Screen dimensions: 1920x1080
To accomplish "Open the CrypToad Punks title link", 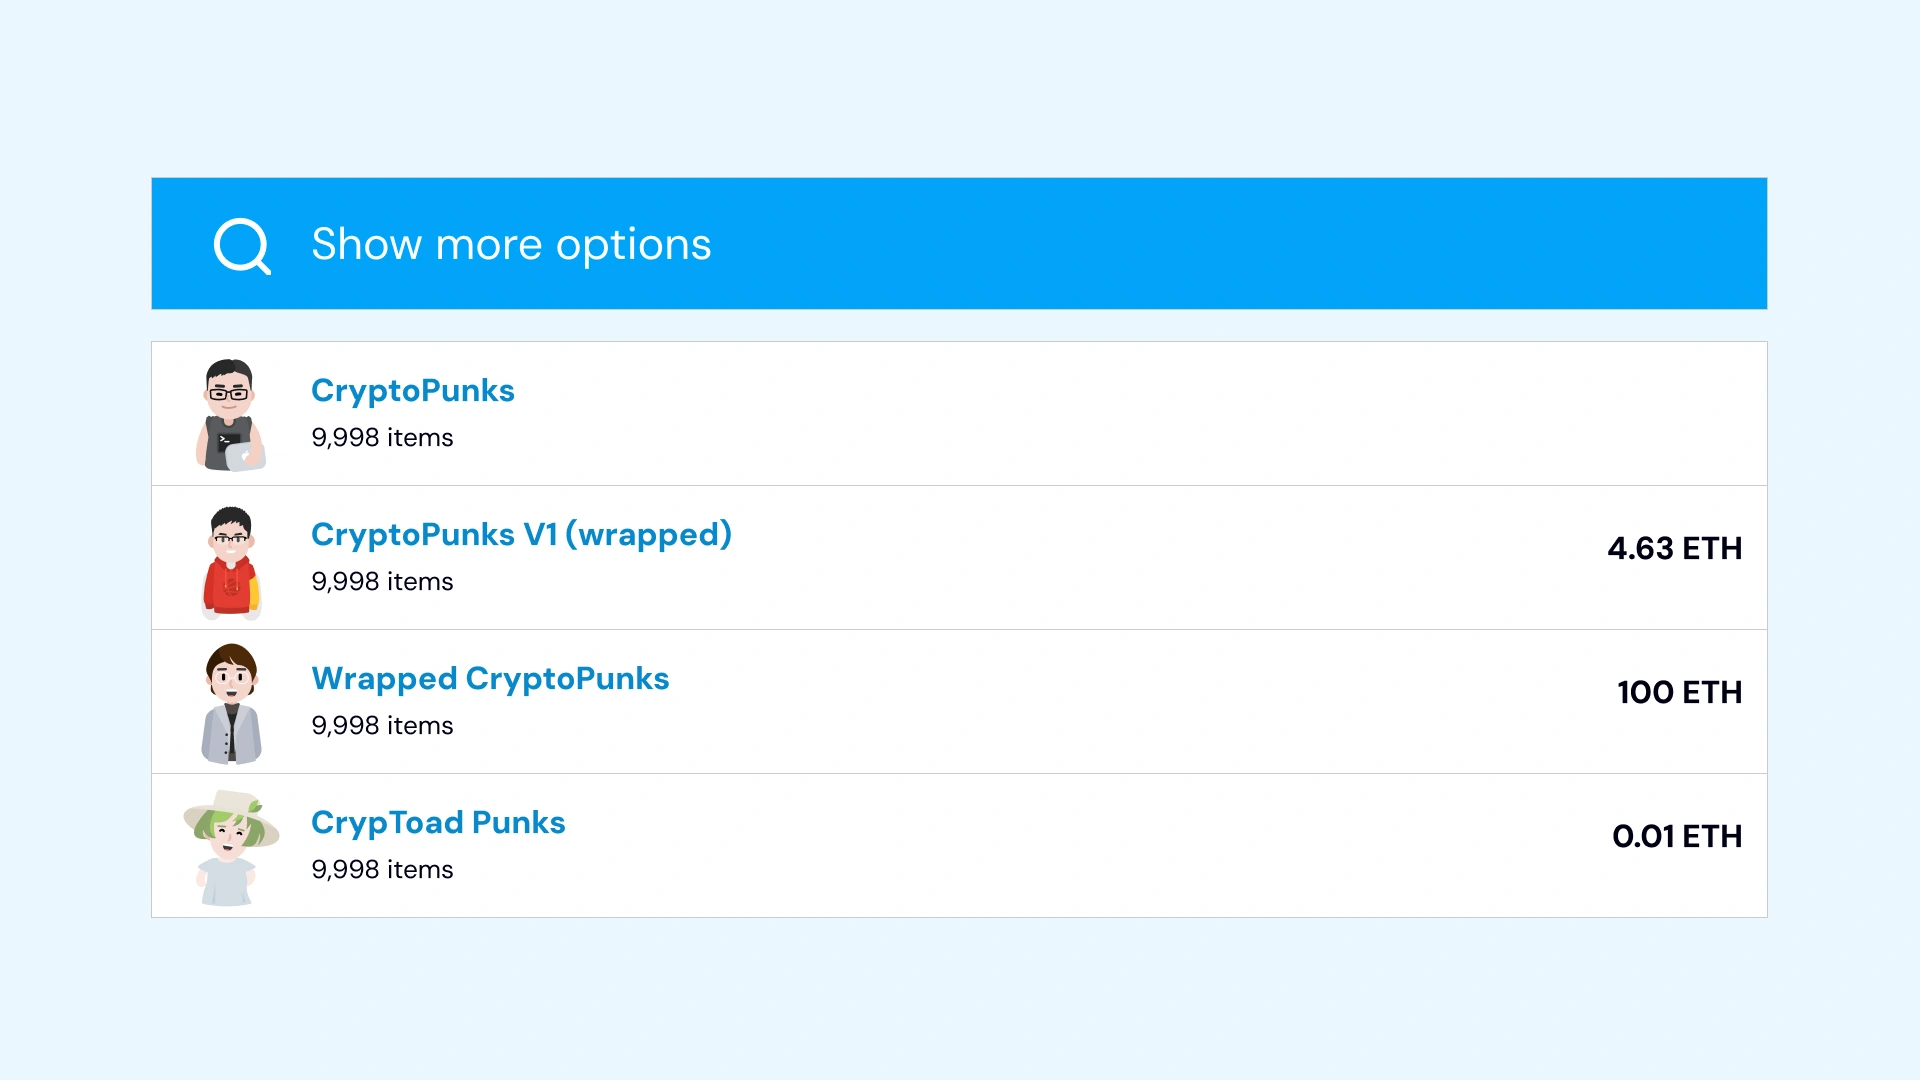I will click(x=438, y=823).
